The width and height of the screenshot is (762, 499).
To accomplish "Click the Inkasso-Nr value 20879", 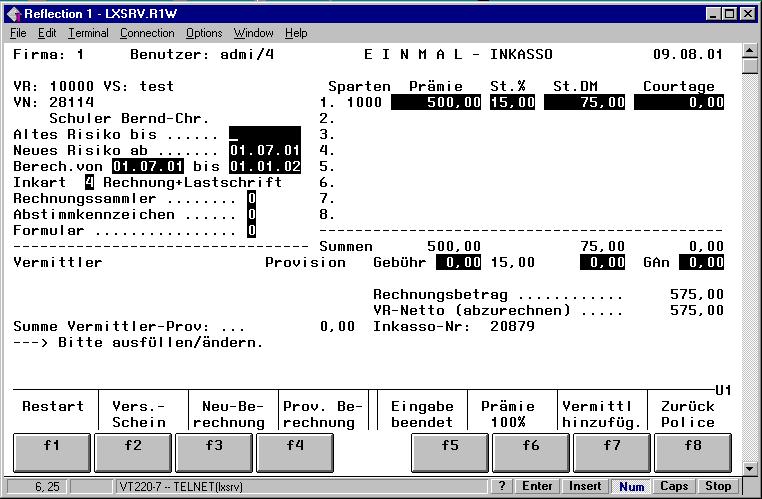I will 512,326.
